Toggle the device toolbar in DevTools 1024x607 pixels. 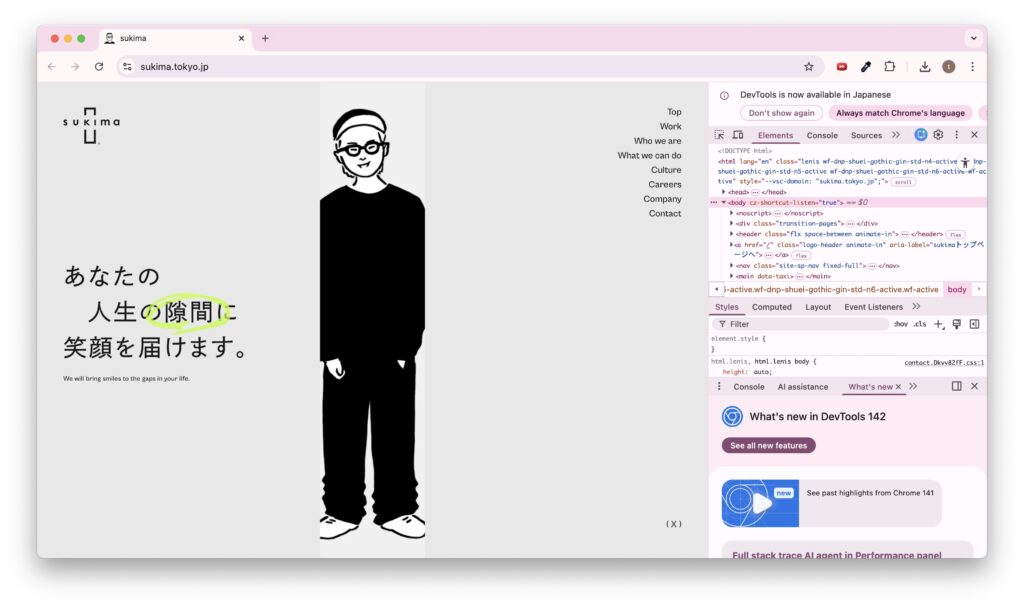(x=738, y=135)
